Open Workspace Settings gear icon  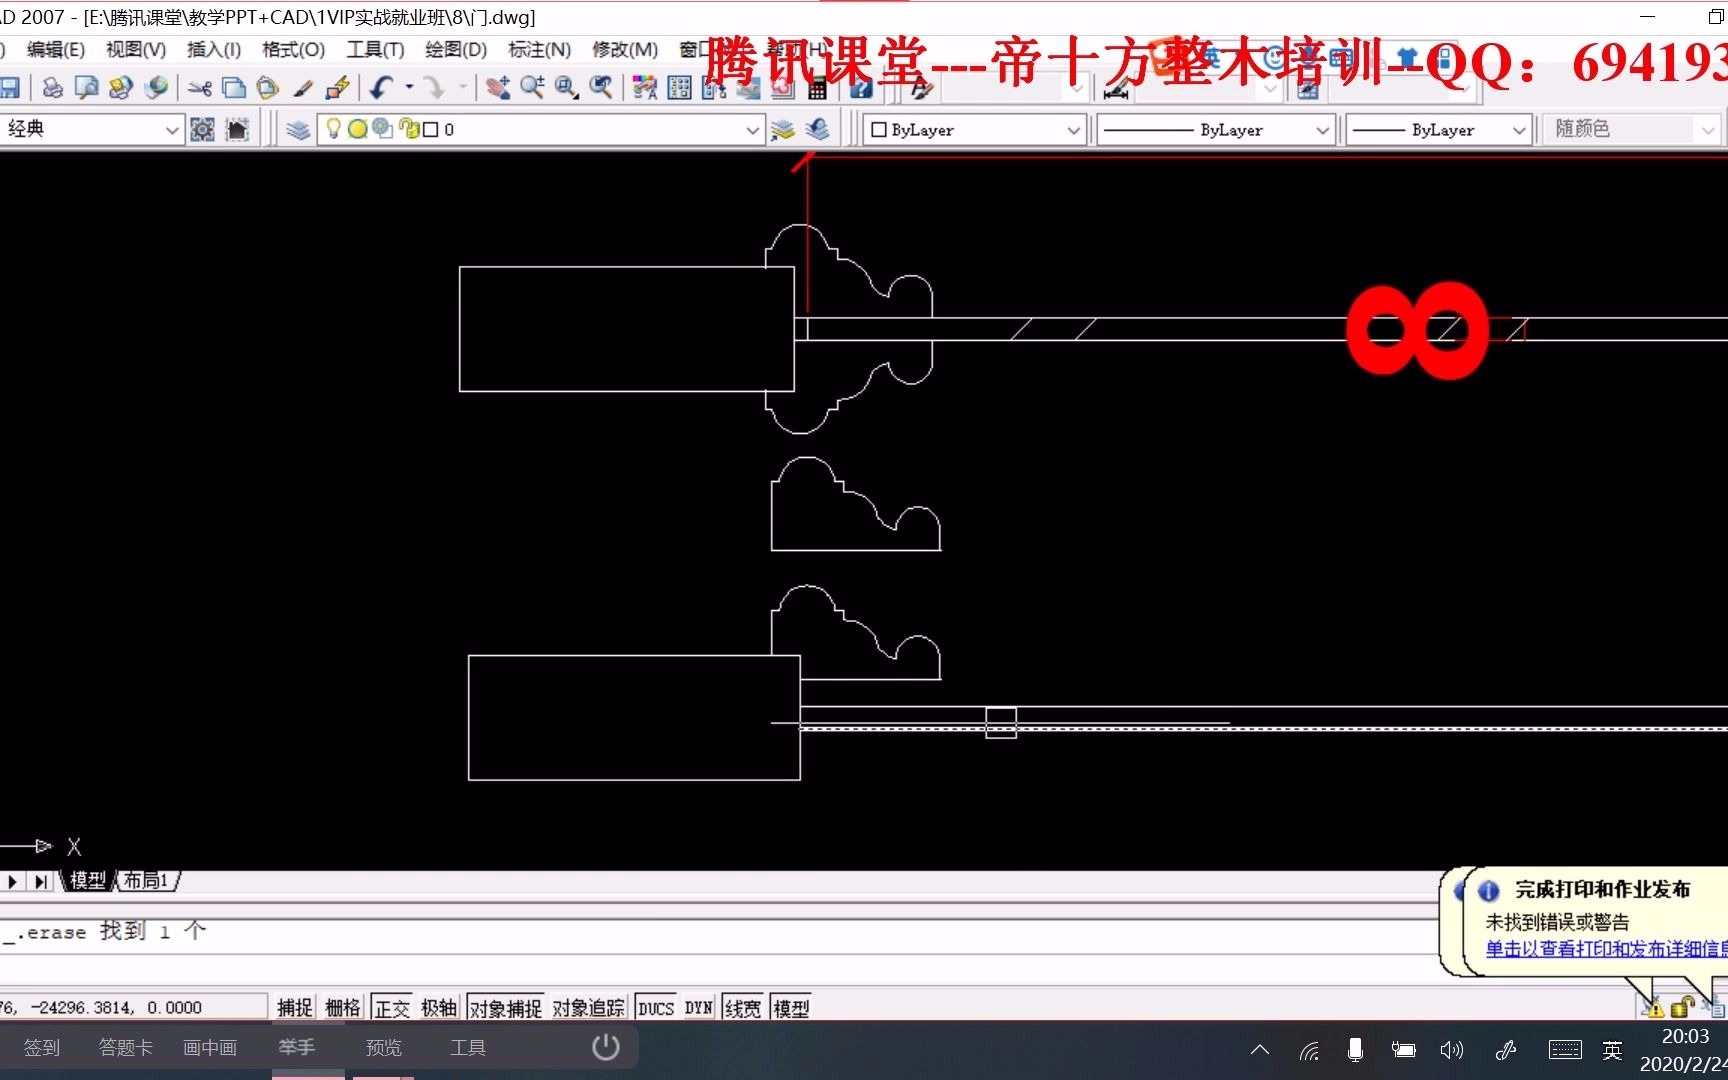[x=202, y=129]
